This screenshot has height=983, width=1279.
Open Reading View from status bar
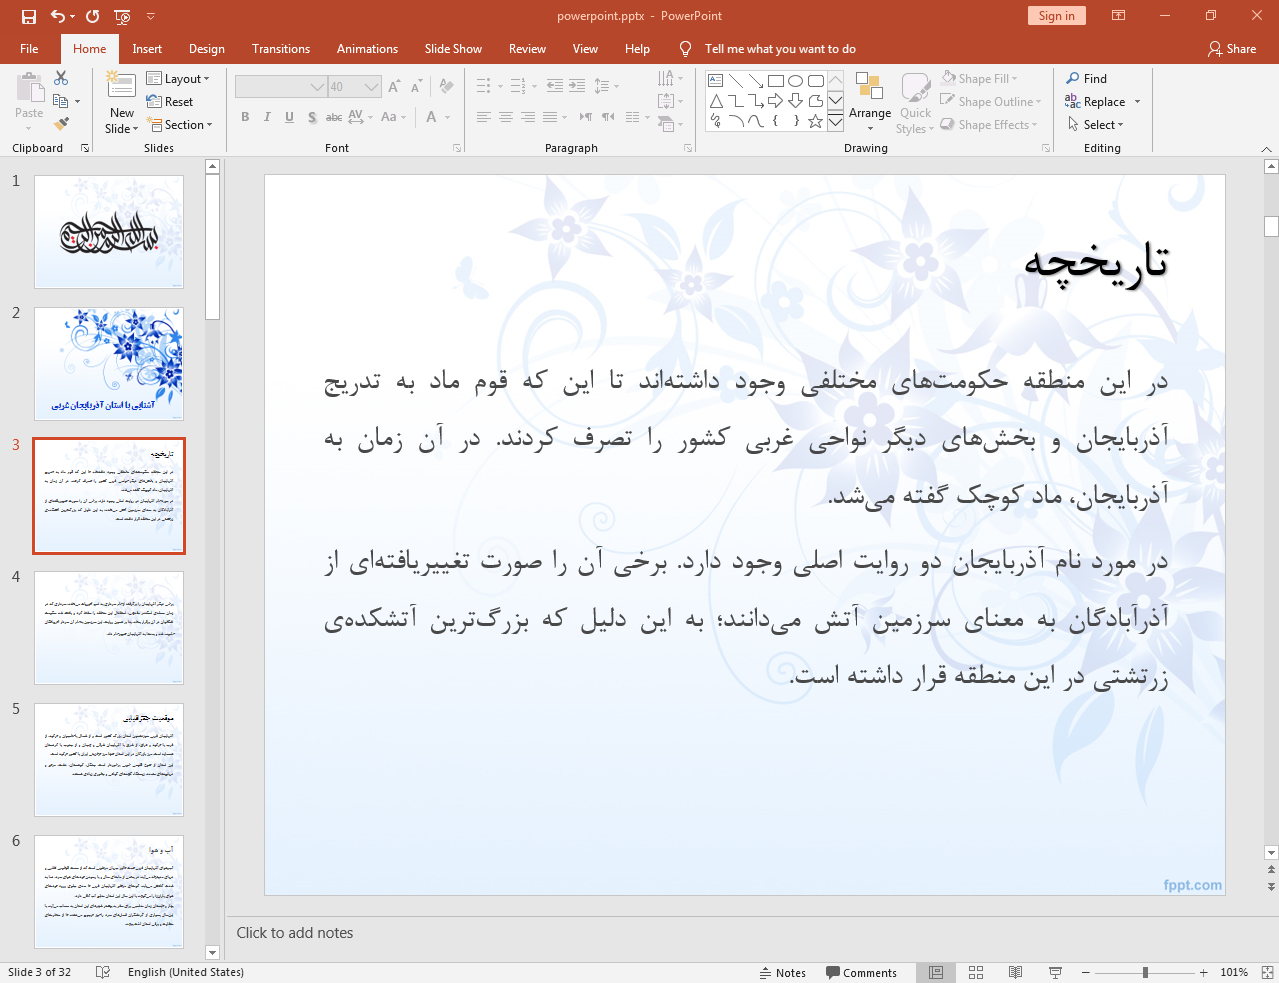point(1015,972)
